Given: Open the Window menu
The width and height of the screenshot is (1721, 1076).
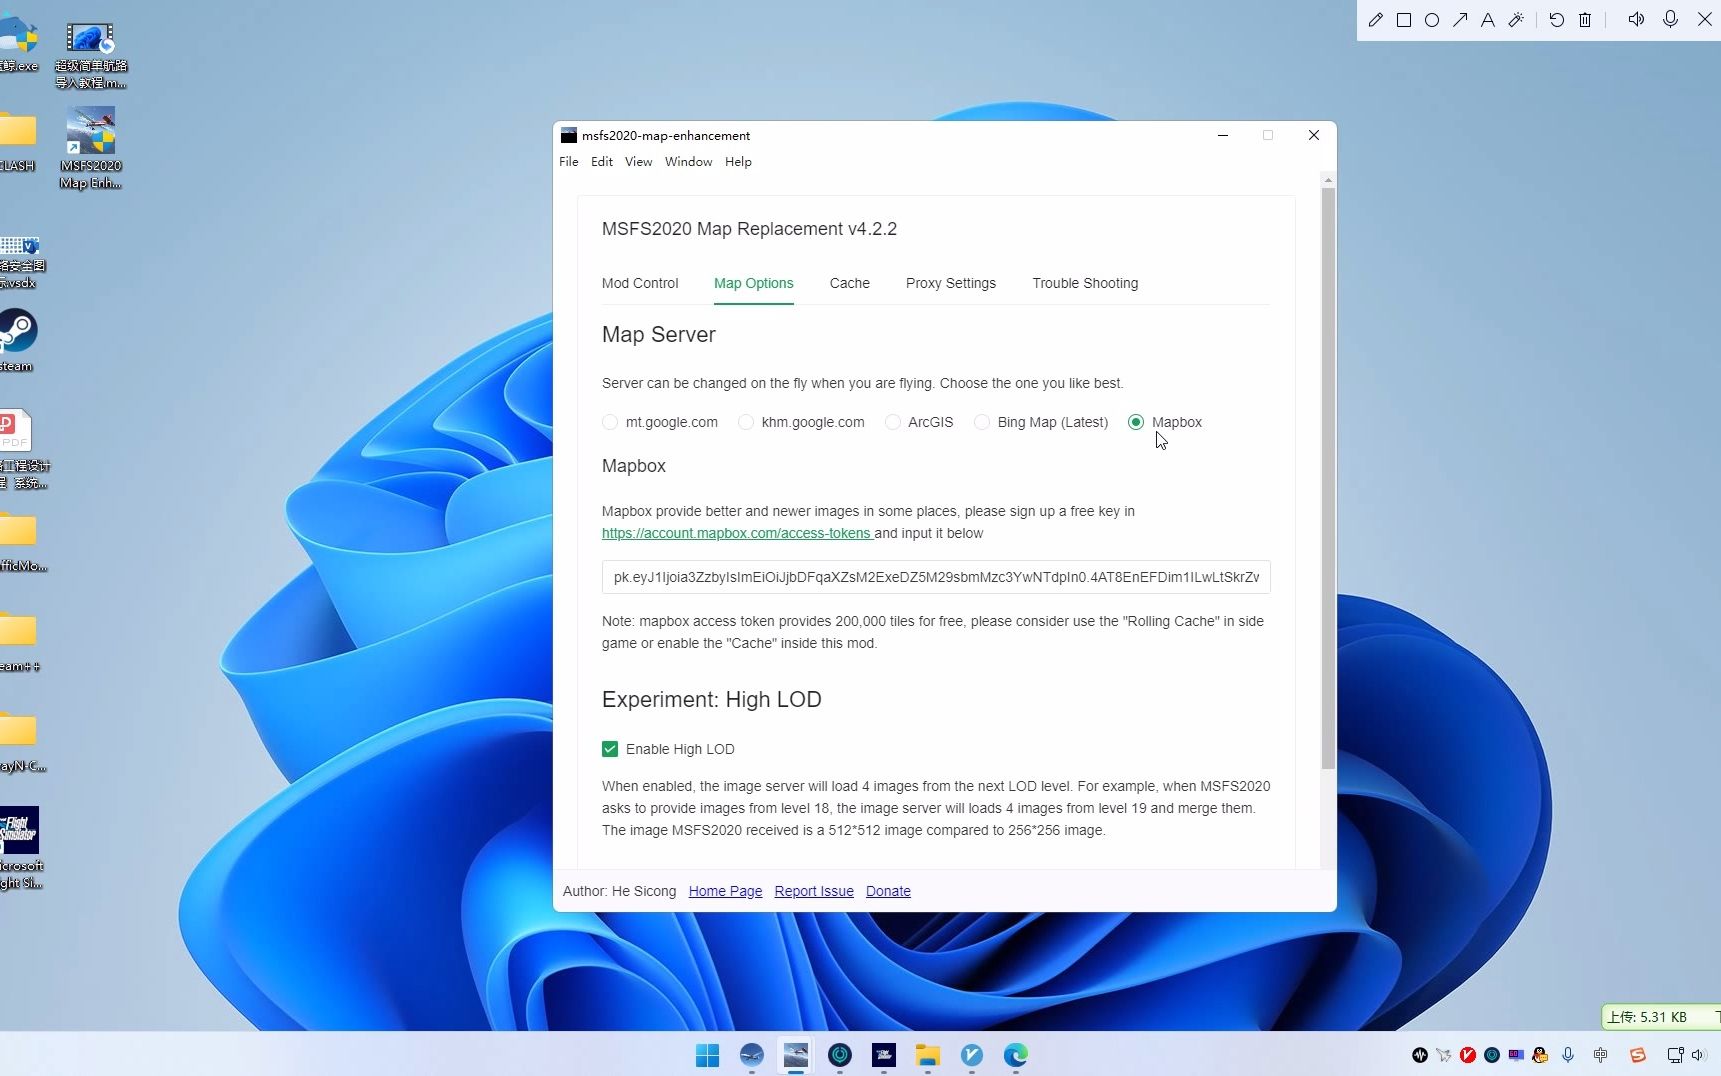Looking at the screenshot, I should pos(689,162).
